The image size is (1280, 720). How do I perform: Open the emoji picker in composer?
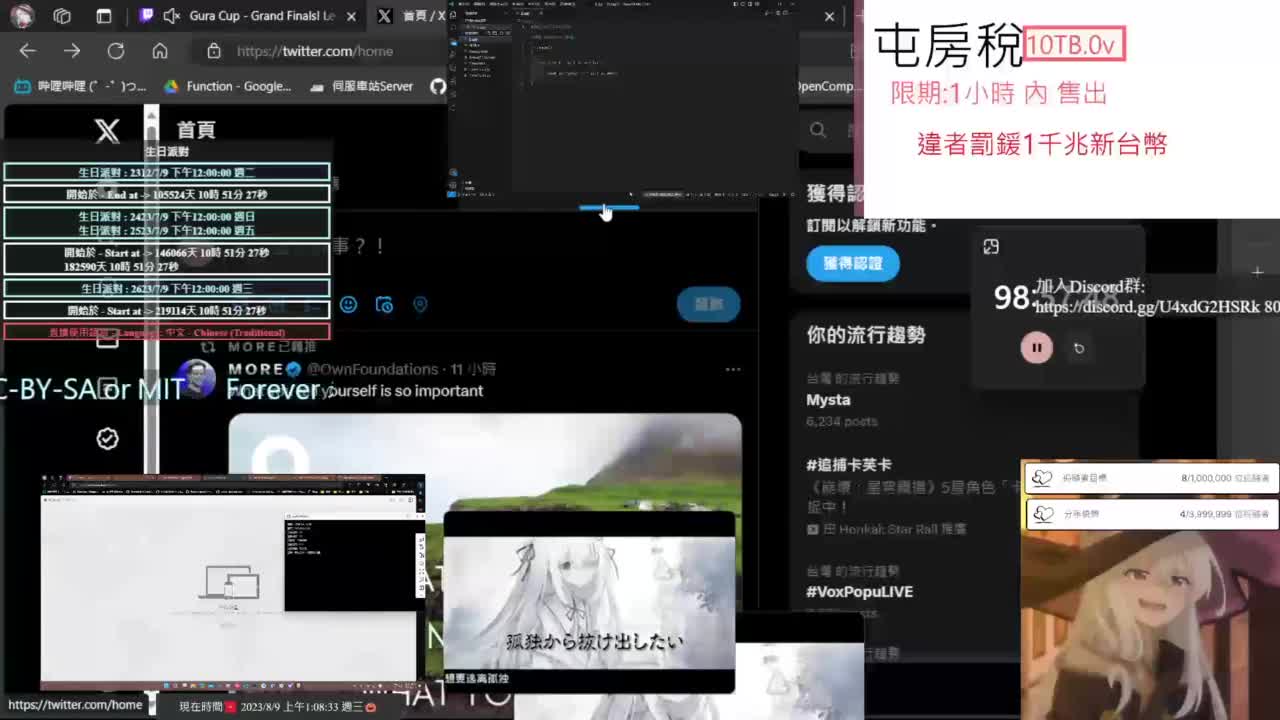click(348, 304)
